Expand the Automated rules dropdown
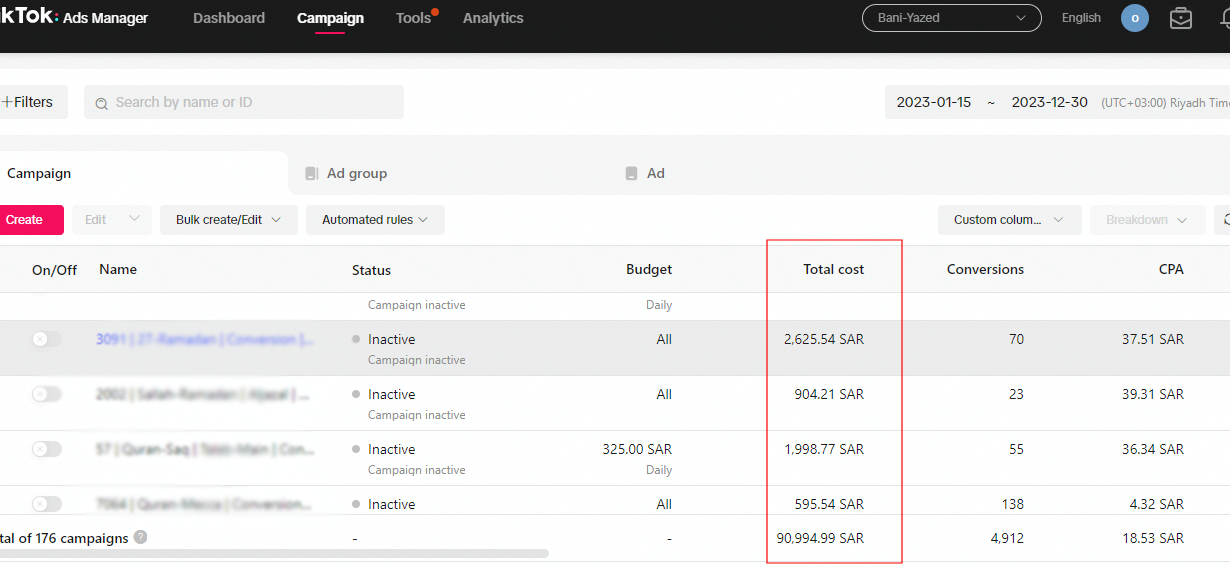The width and height of the screenshot is (1230, 569). (375, 220)
